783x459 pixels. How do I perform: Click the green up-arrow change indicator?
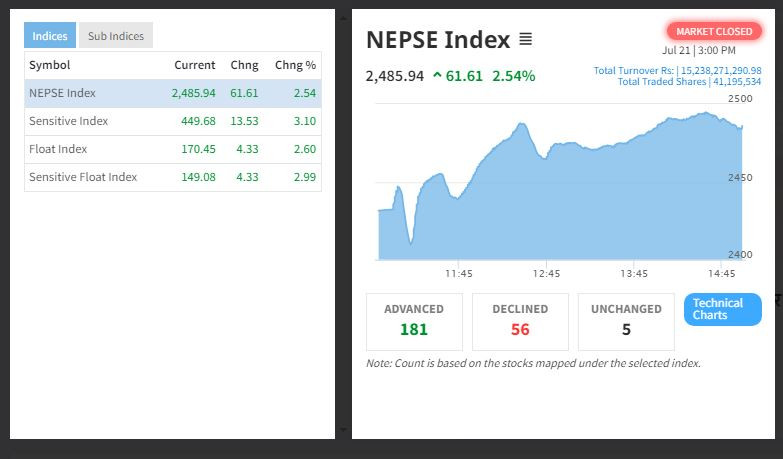437,76
